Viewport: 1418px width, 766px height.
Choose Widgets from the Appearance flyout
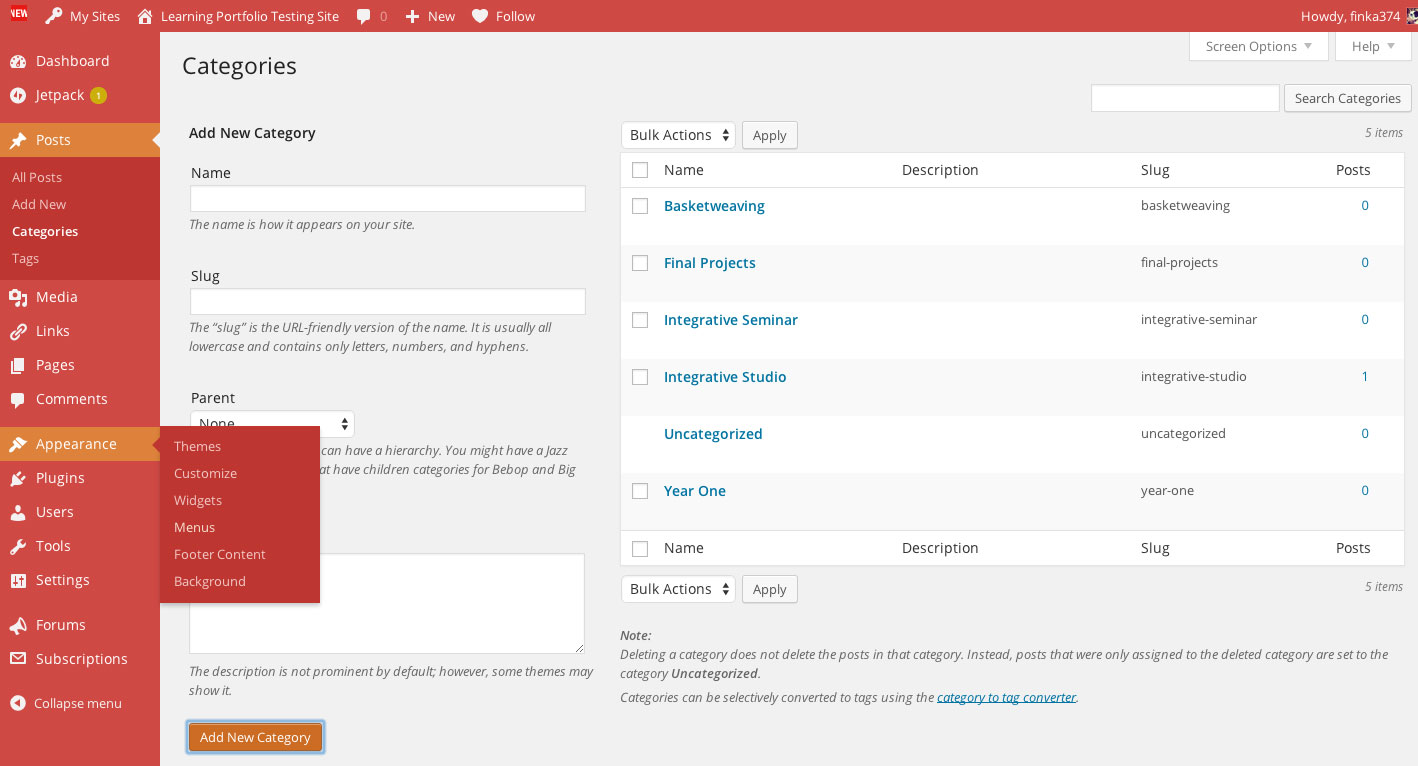198,500
